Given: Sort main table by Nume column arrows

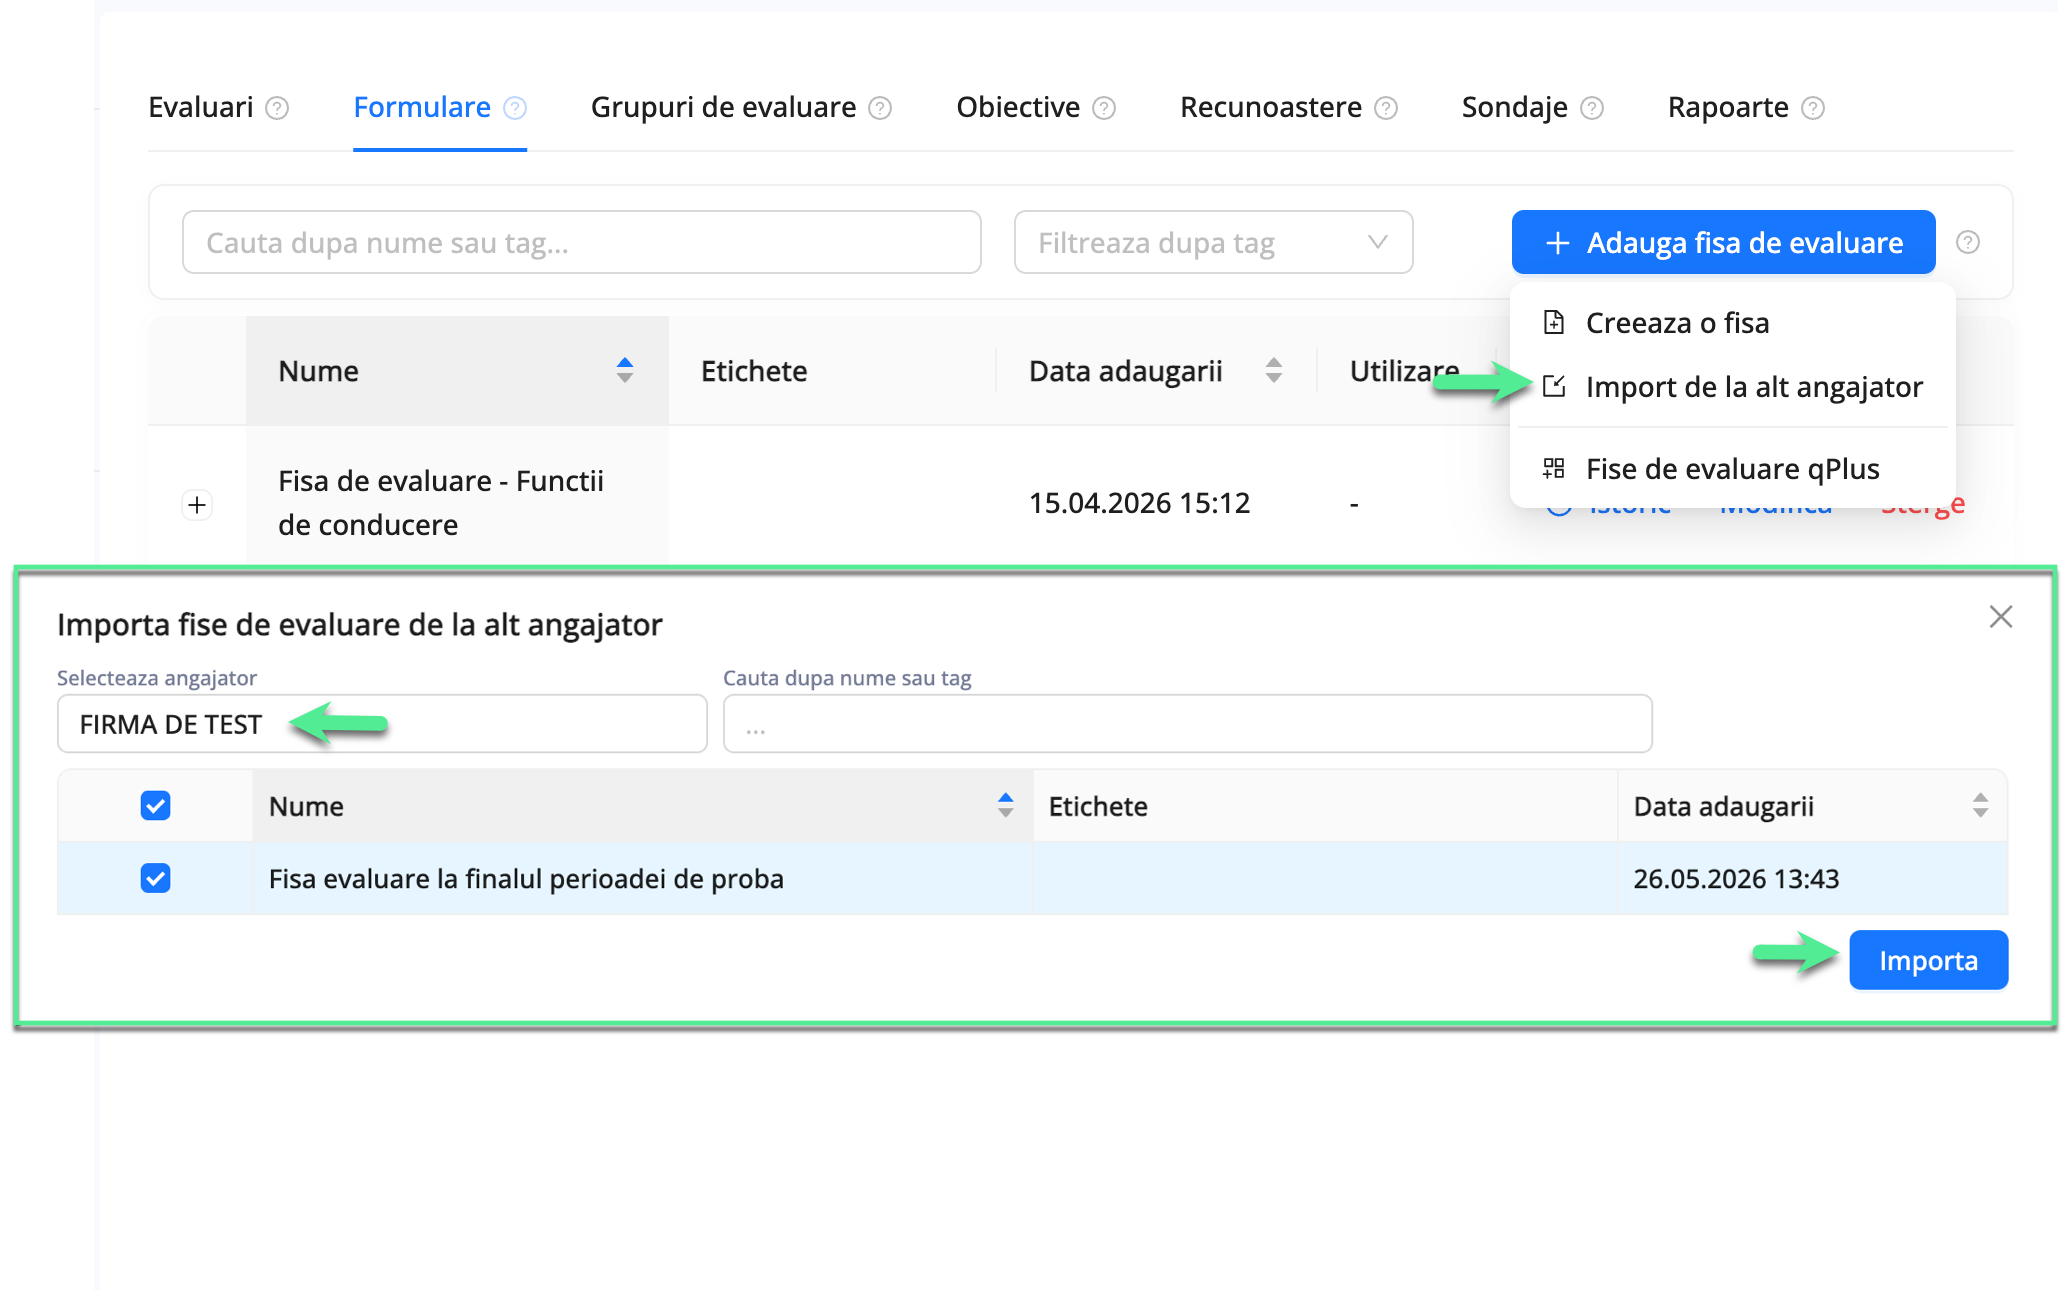Looking at the screenshot, I should tap(625, 370).
